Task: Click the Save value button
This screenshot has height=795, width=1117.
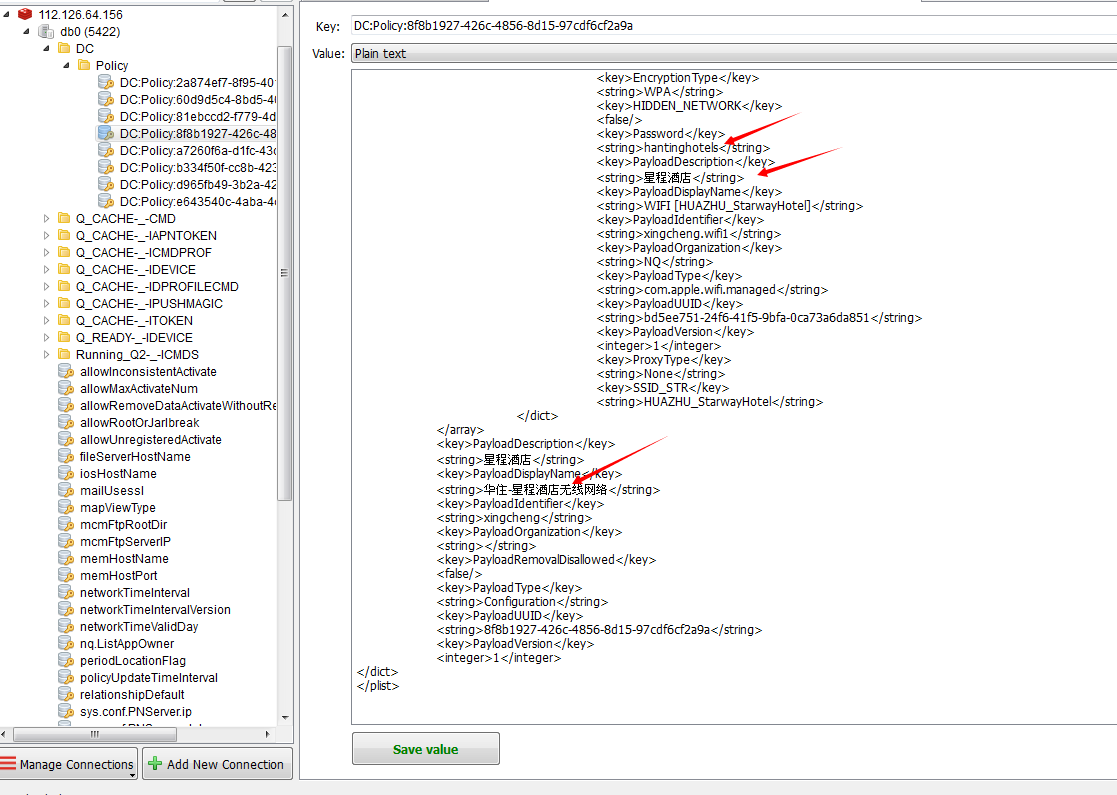Action: [x=425, y=749]
